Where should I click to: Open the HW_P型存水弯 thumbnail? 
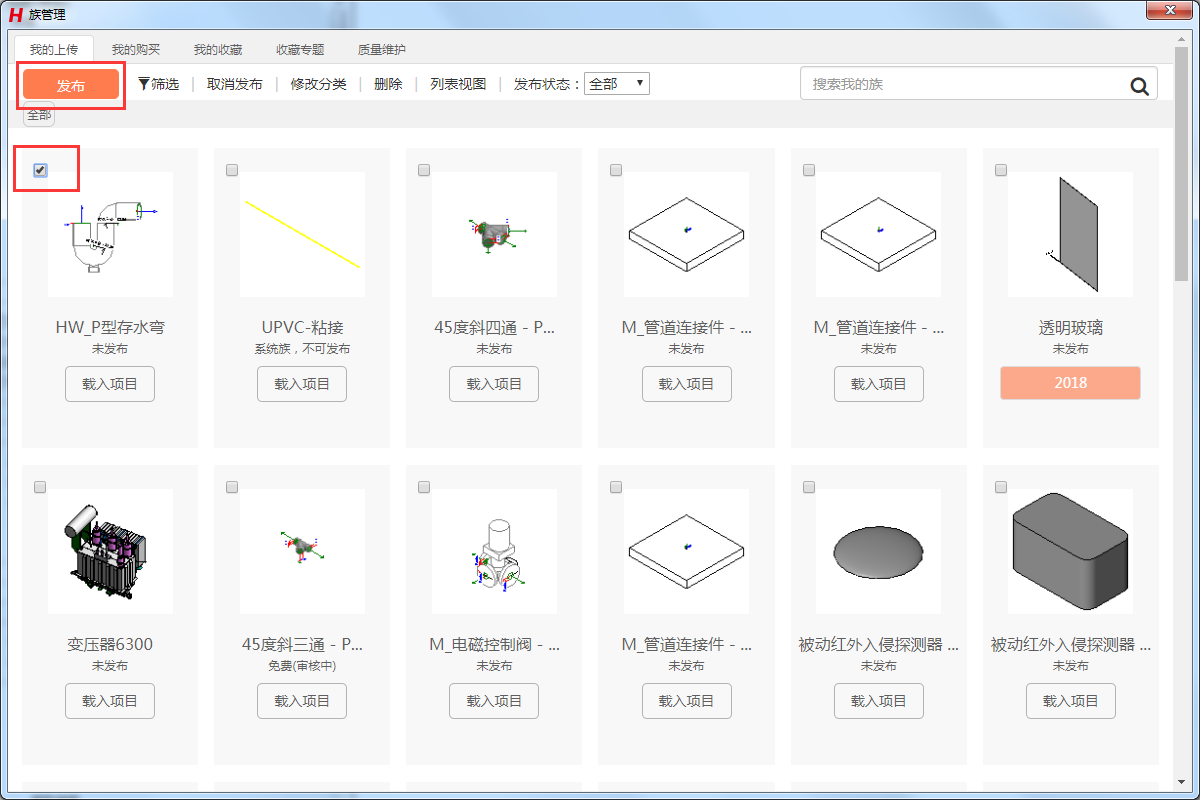pyautogui.click(x=110, y=234)
